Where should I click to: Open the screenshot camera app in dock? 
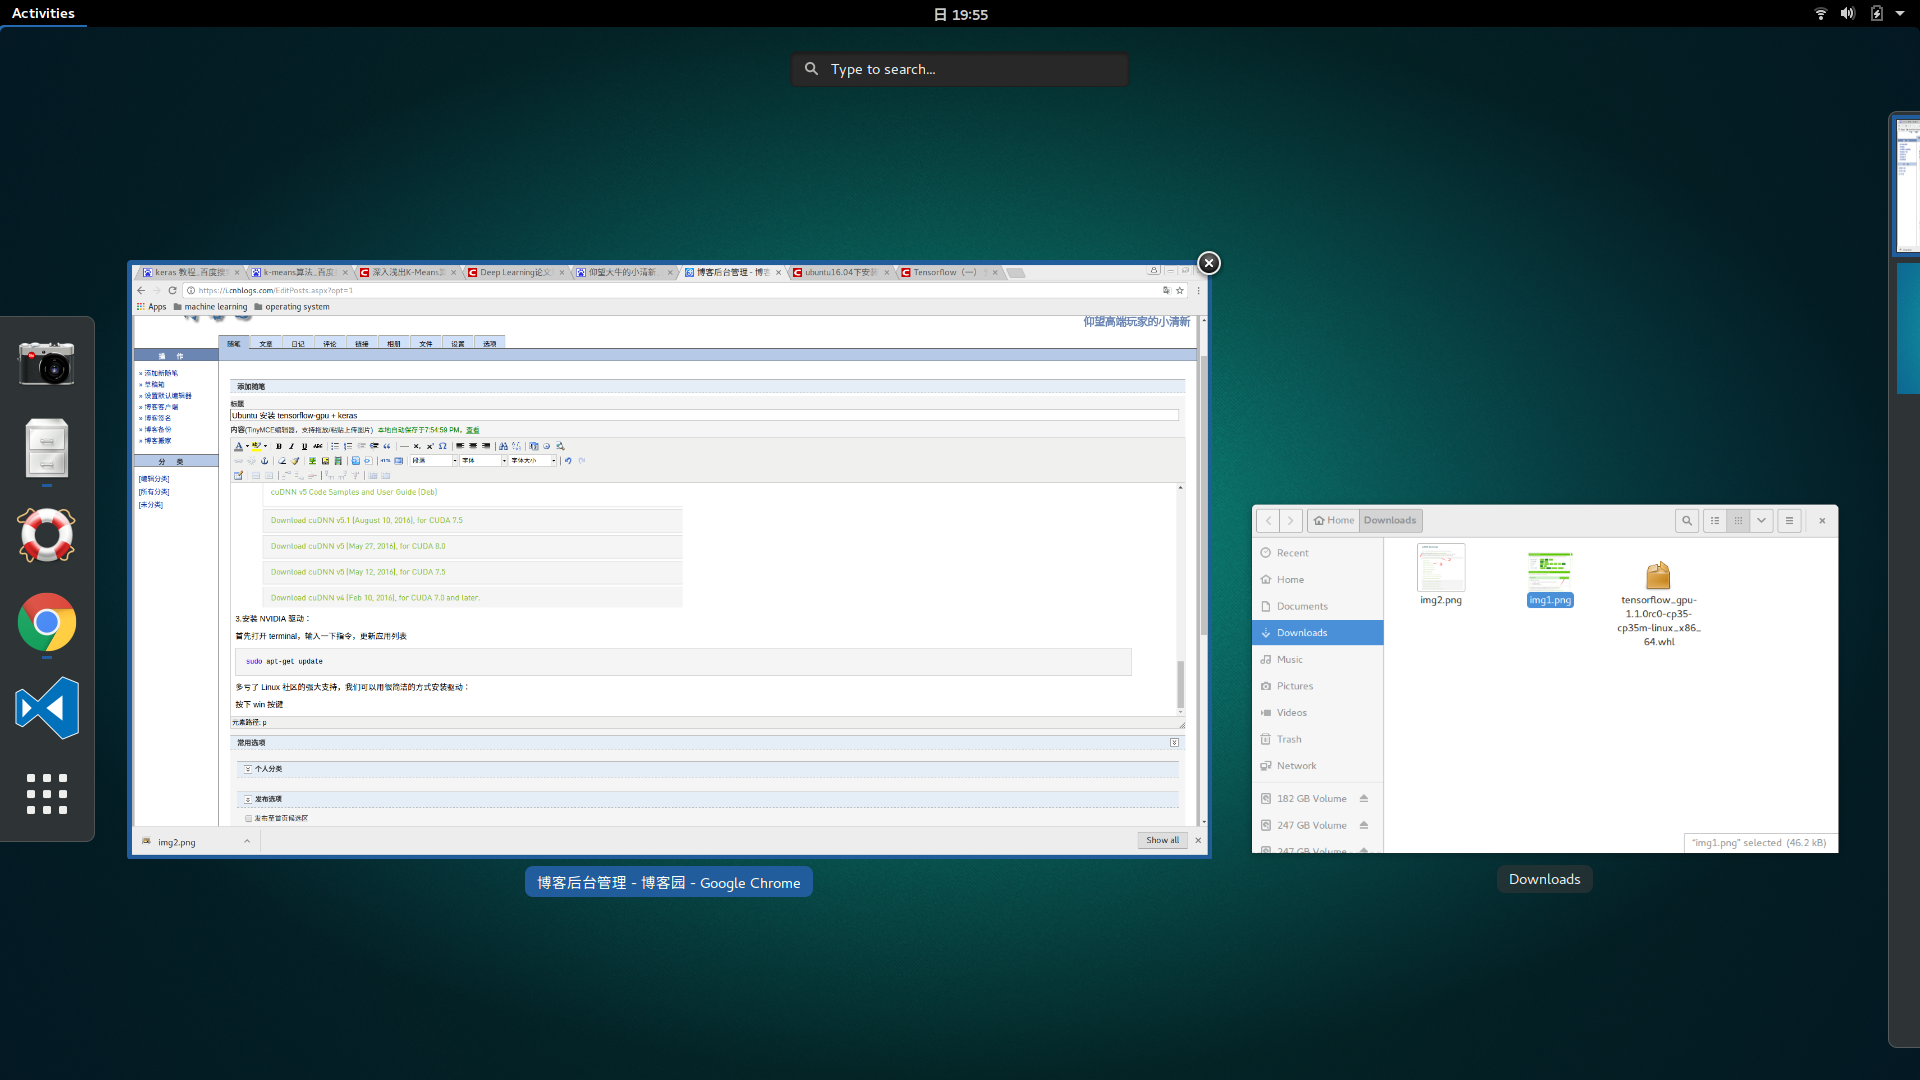click(x=46, y=363)
